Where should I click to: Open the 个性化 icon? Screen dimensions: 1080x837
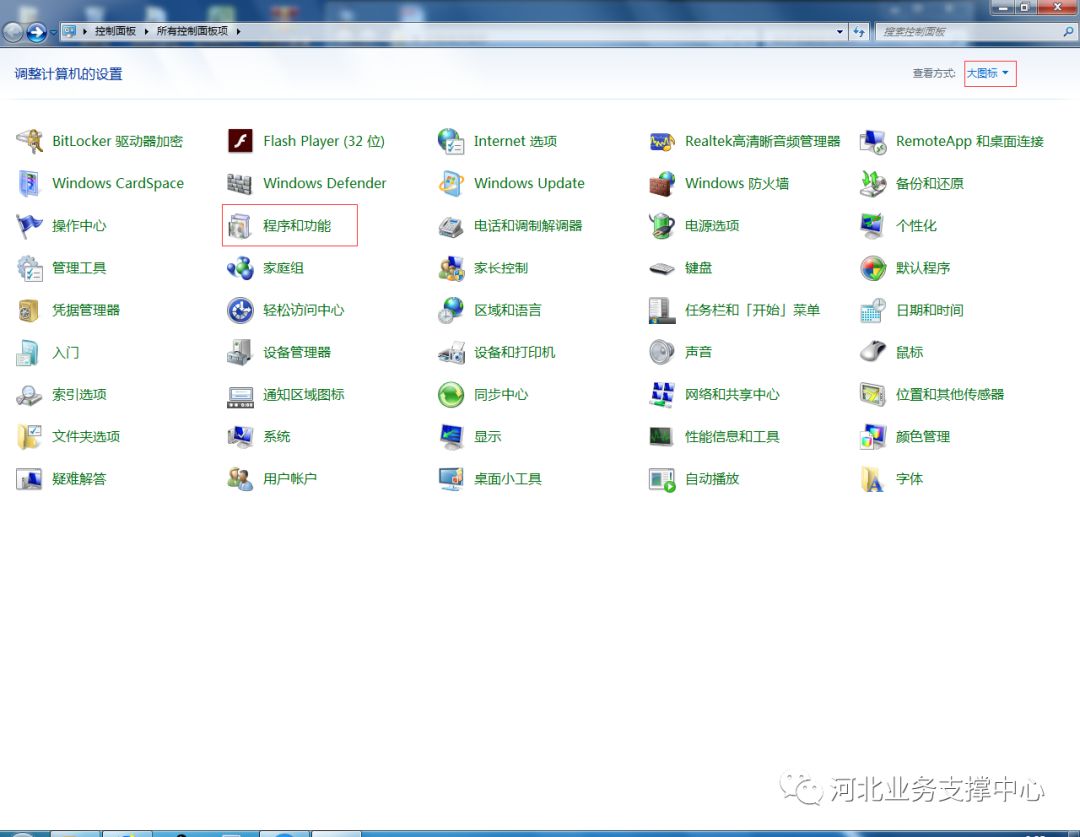tap(873, 226)
